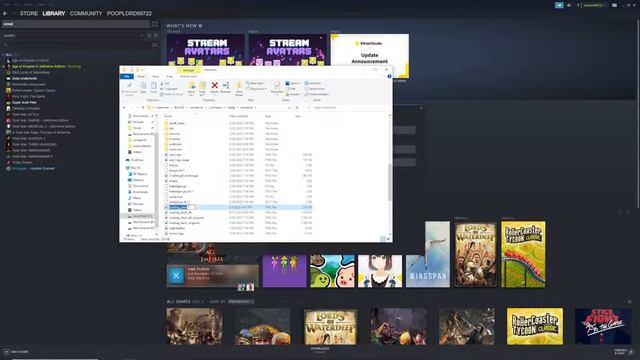Select Wingspan - Update Queued in list
The height and width of the screenshot is (360, 640).
pyautogui.click(x=33, y=168)
